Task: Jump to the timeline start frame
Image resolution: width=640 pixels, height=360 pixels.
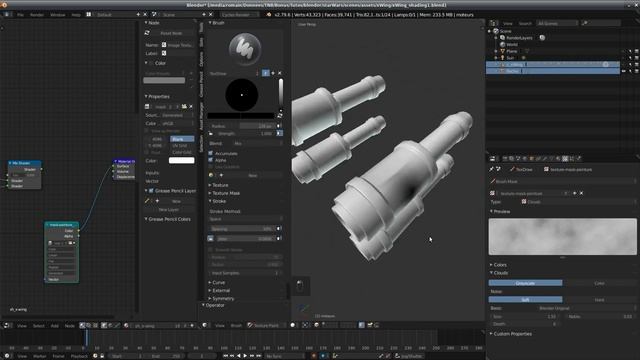Action: pyautogui.click(x=225, y=356)
